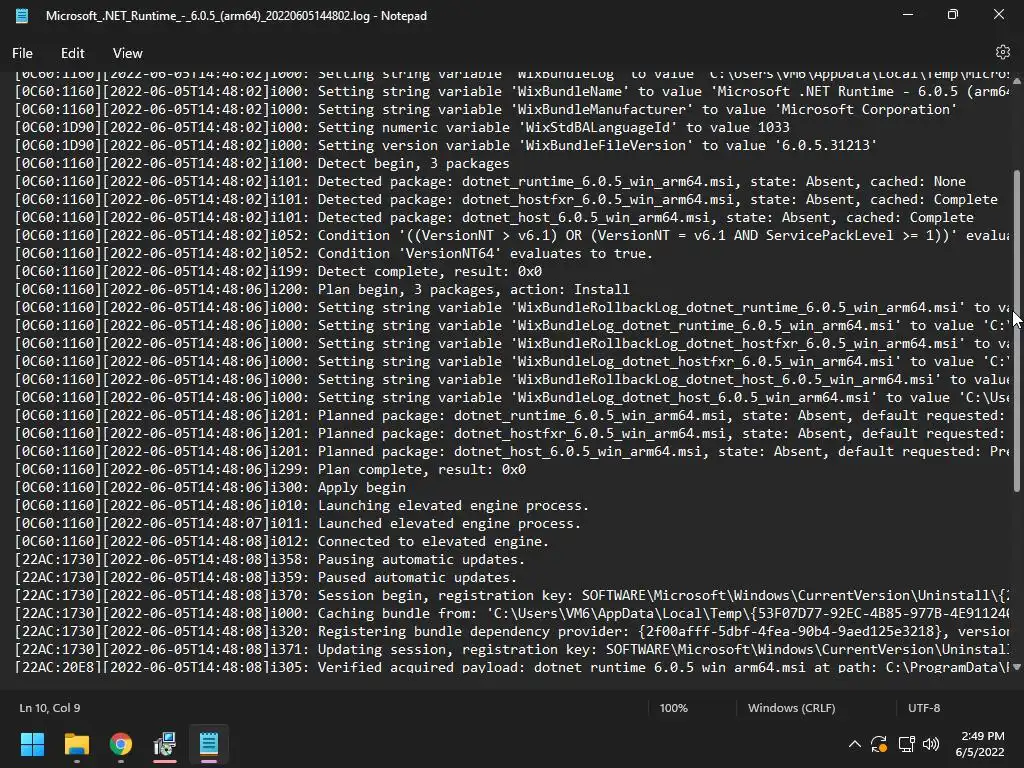Click the Notepad app icon in title bar
The width and height of the screenshot is (1024, 768).
pos(22,16)
